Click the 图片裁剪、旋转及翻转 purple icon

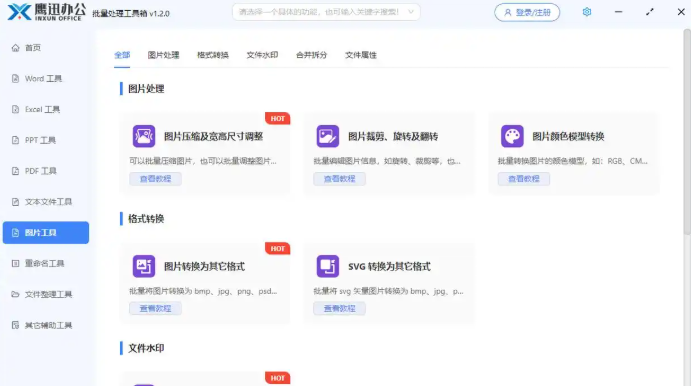pyautogui.click(x=328, y=136)
